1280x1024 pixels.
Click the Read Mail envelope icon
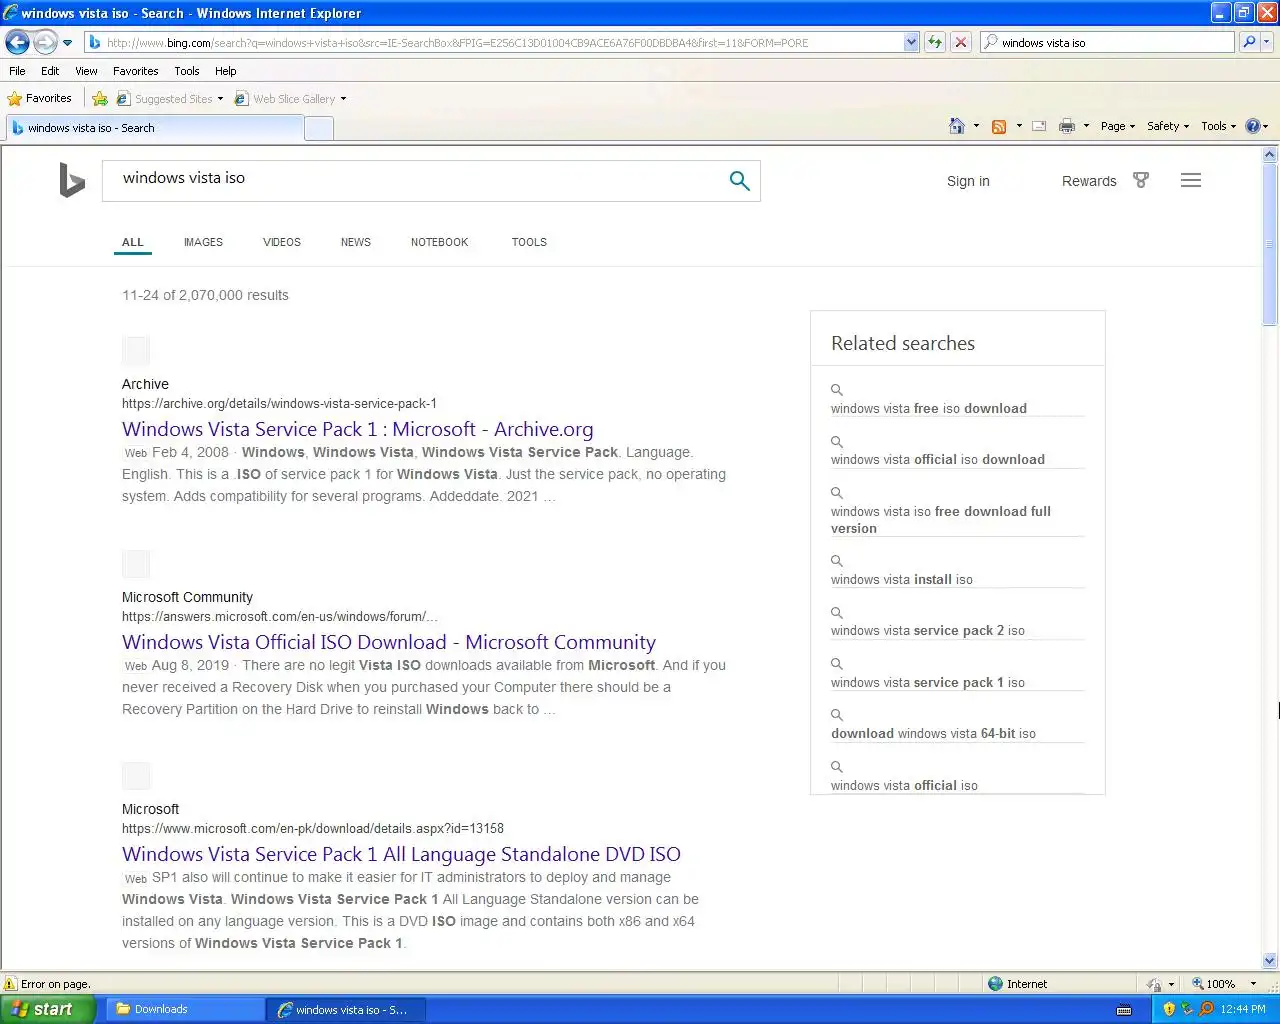(1039, 126)
